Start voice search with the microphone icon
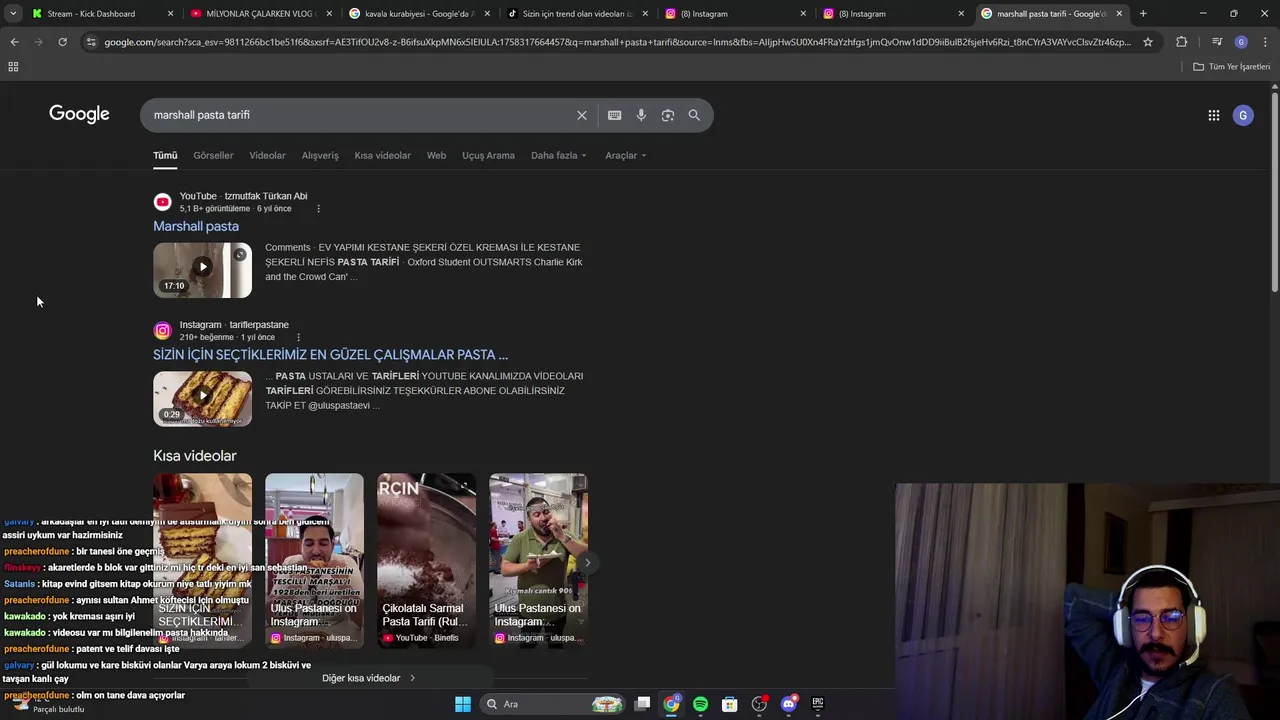The width and height of the screenshot is (1280, 720). pos(641,115)
